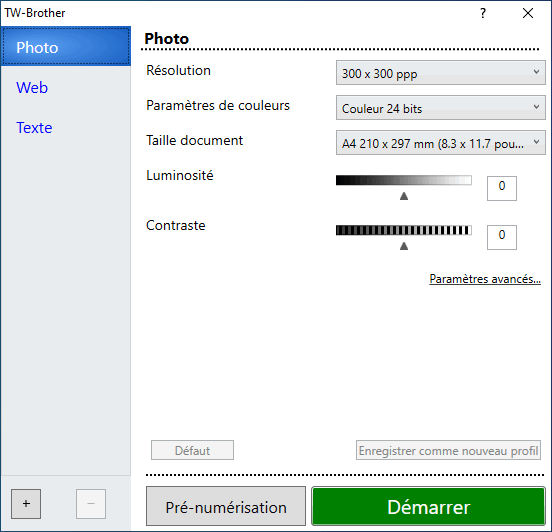Open the Paramètres avancés link
This screenshot has height=532, width=552.
(x=485, y=279)
